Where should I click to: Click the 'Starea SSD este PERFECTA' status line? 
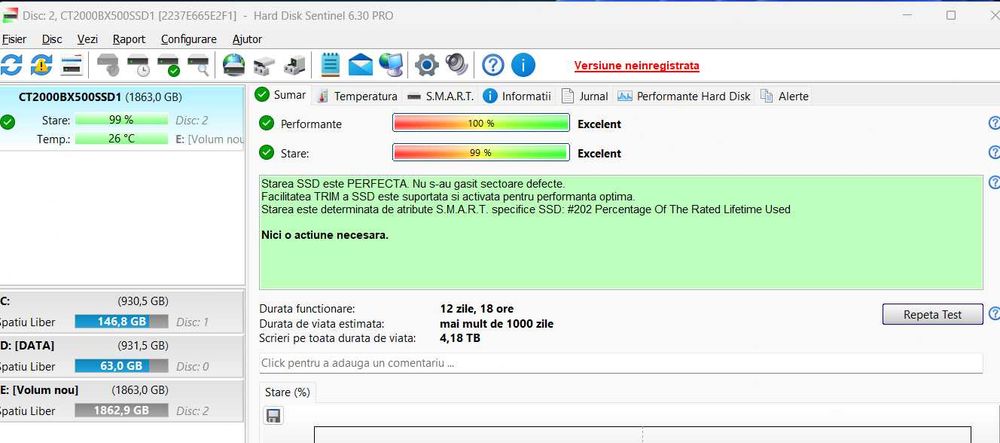pyautogui.click(x=413, y=184)
